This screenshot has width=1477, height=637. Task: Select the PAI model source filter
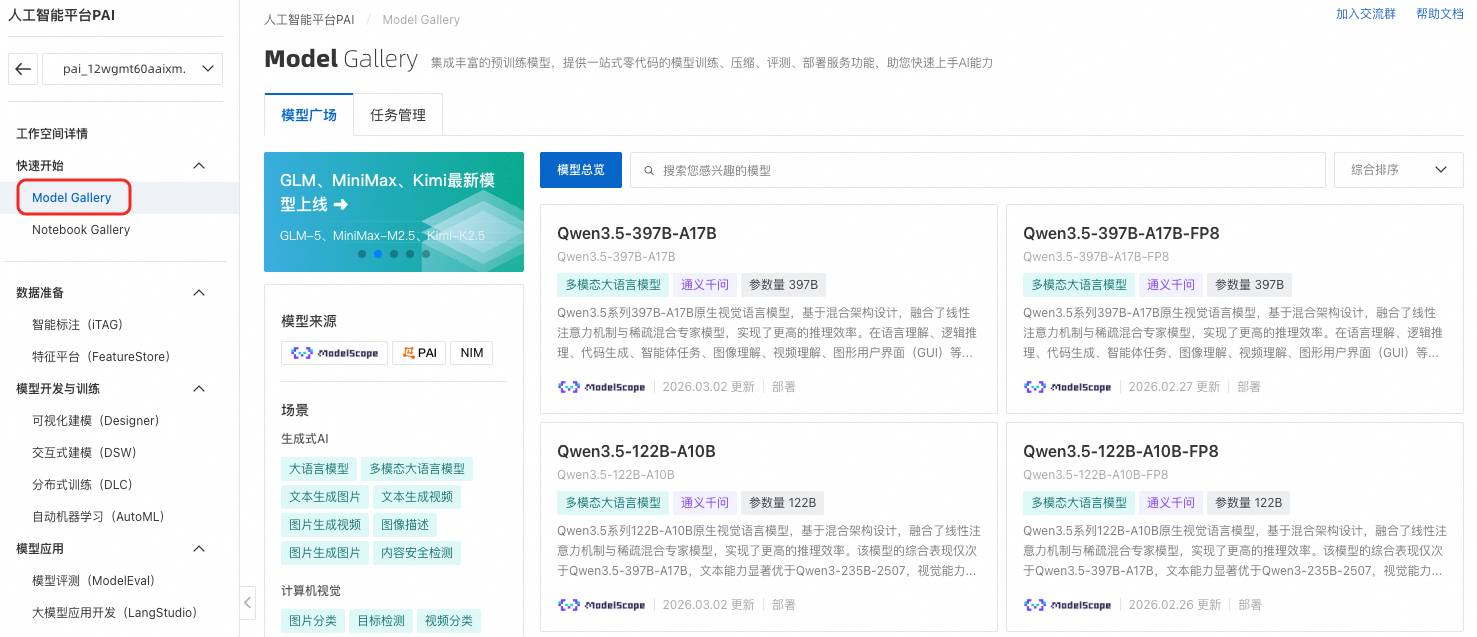pyautogui.click(x=418, y=353)
